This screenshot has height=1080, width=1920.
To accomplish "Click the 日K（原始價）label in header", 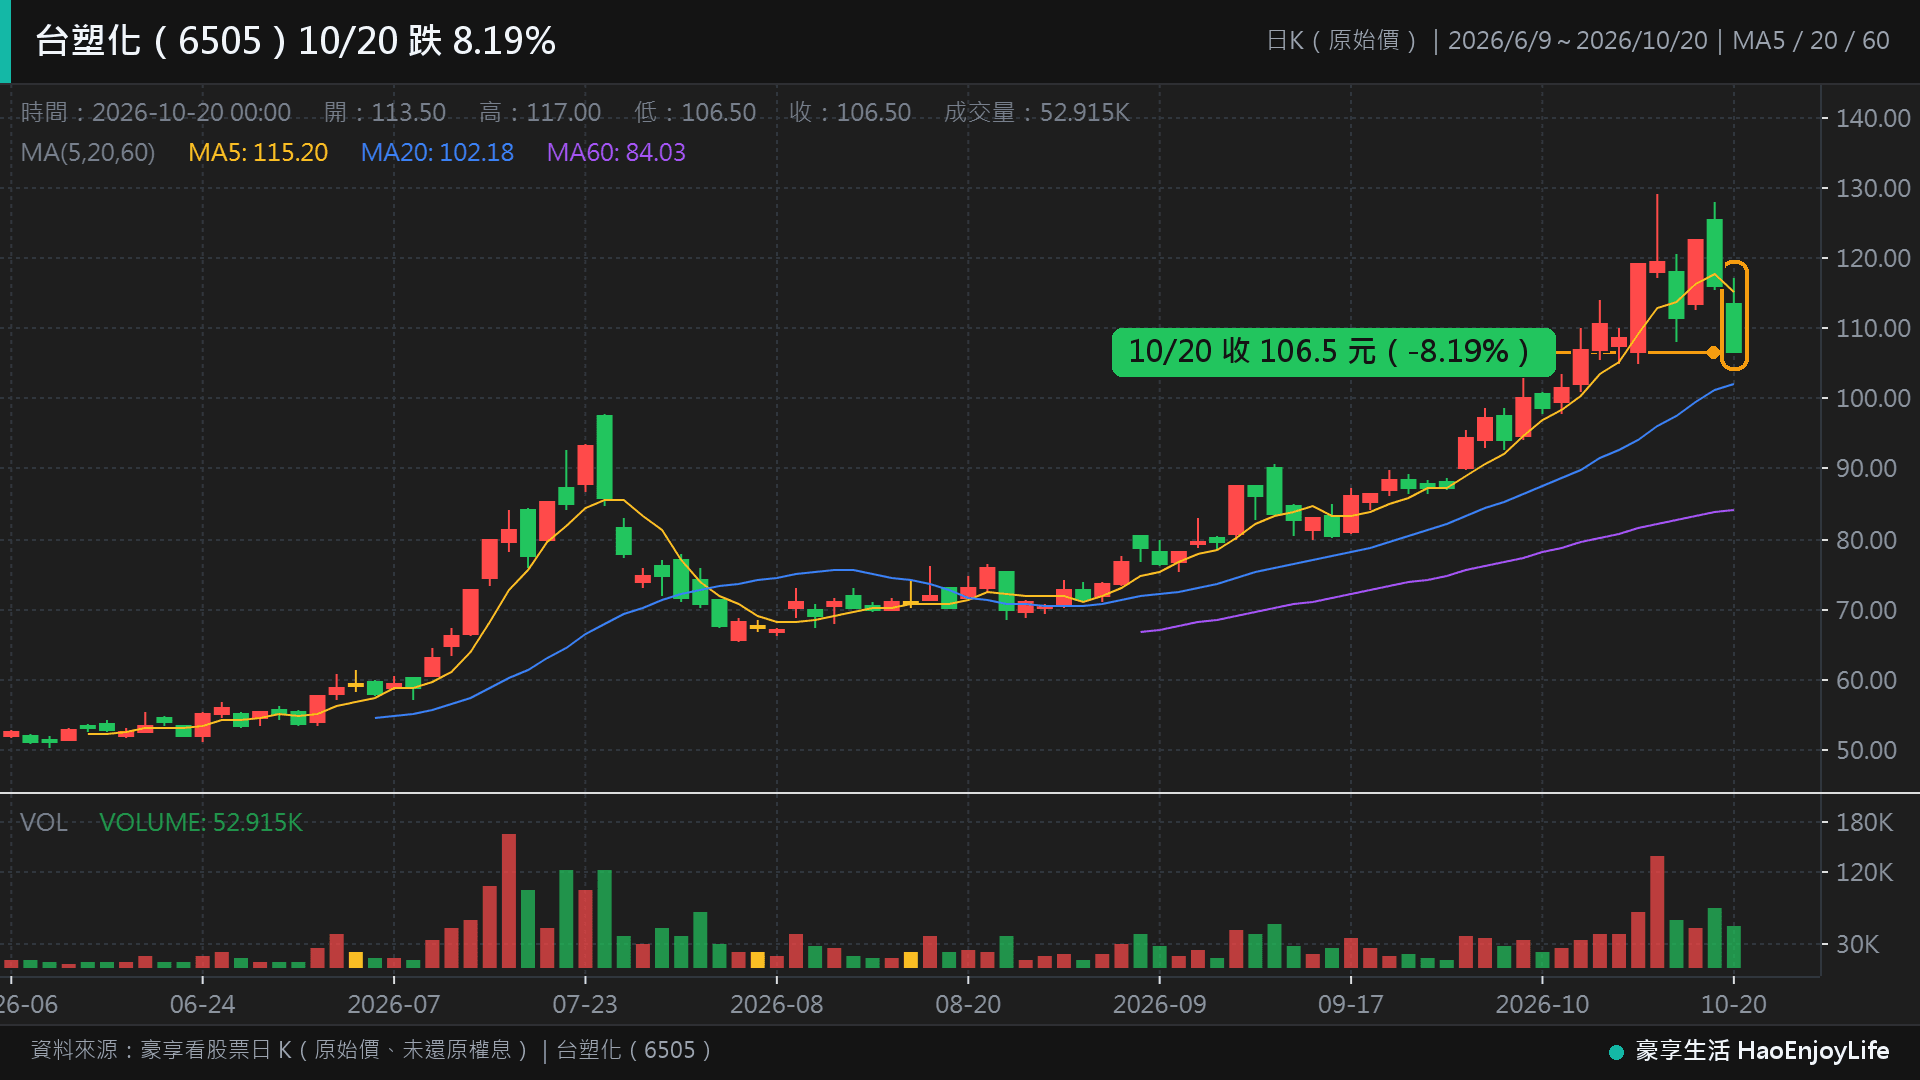I will pyautogui.click(x=1342, y=41).
